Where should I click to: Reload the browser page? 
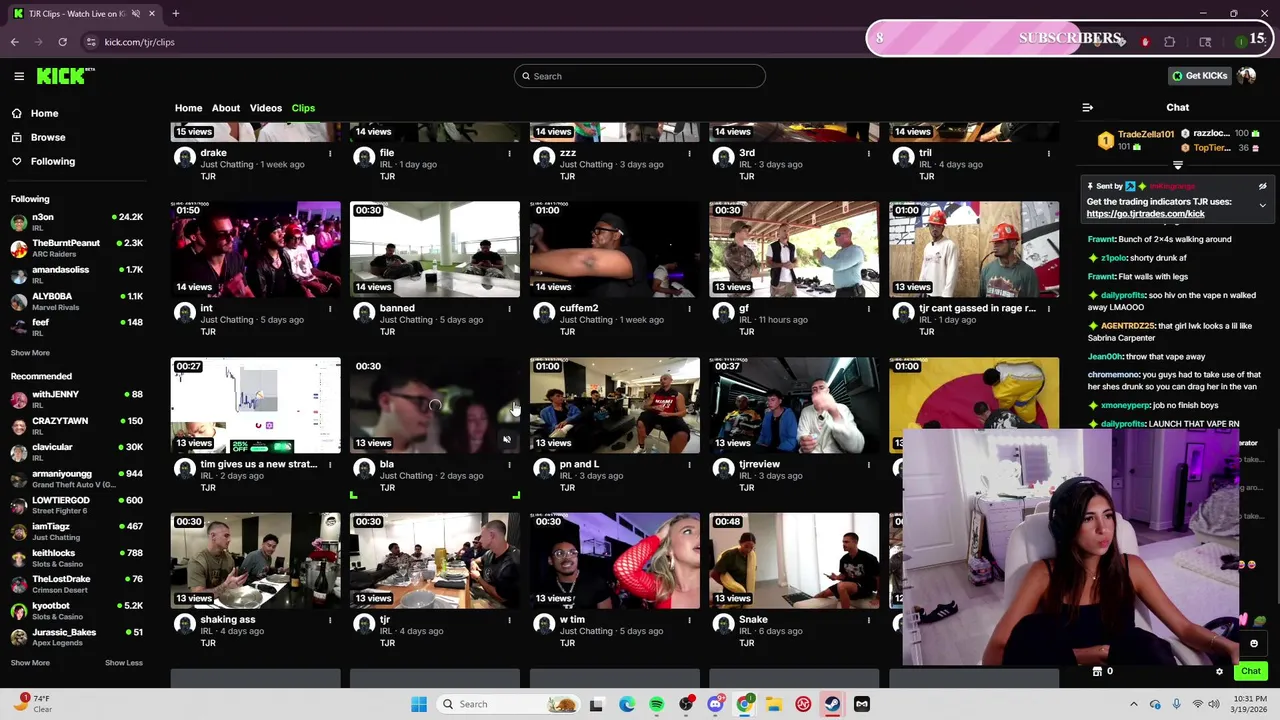[62, 42]
